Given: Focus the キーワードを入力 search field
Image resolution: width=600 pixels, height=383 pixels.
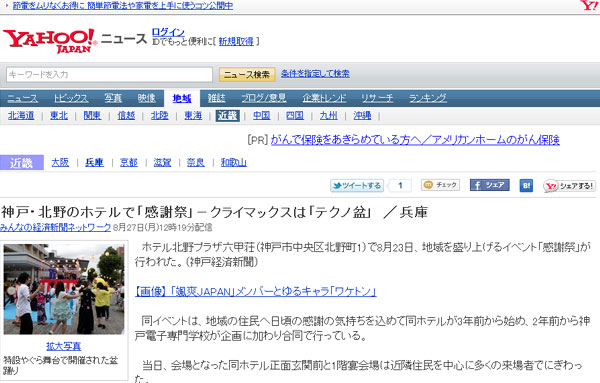Looking at the screenshot, I should [x=109, y=74].
